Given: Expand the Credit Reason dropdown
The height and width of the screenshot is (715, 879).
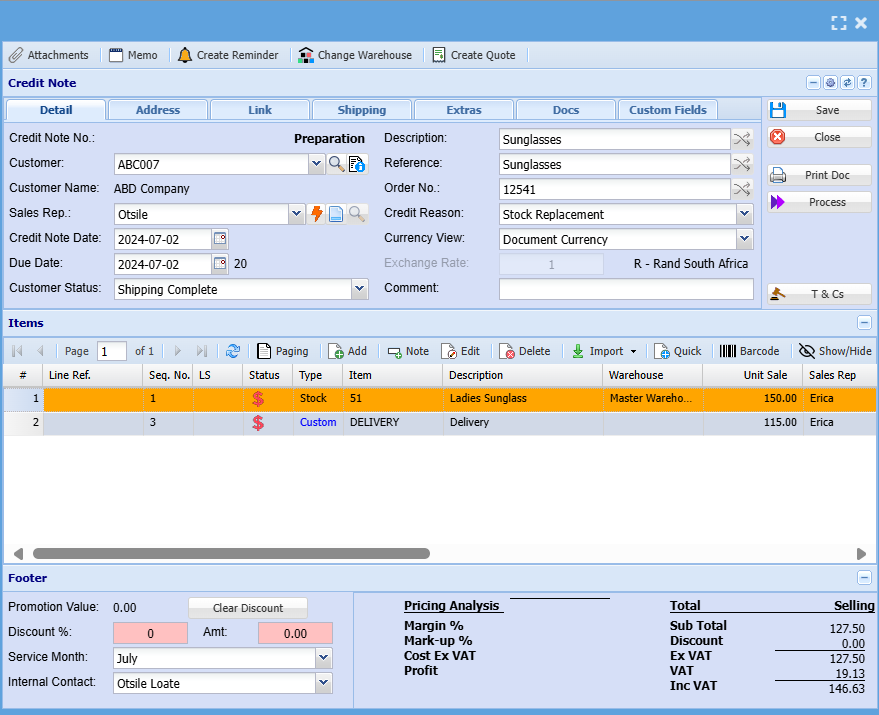Looking at the screenshot, I should [x=743, y=214].
